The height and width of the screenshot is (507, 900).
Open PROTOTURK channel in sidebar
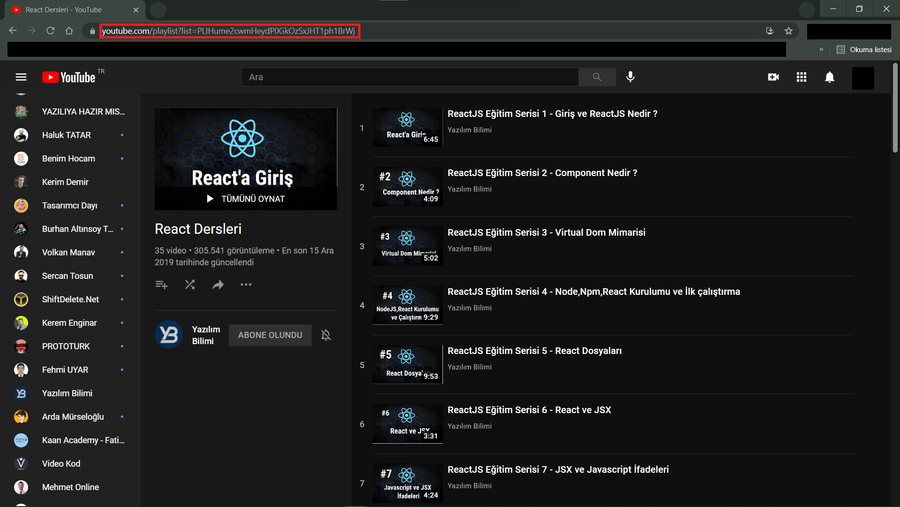point(70,346)
